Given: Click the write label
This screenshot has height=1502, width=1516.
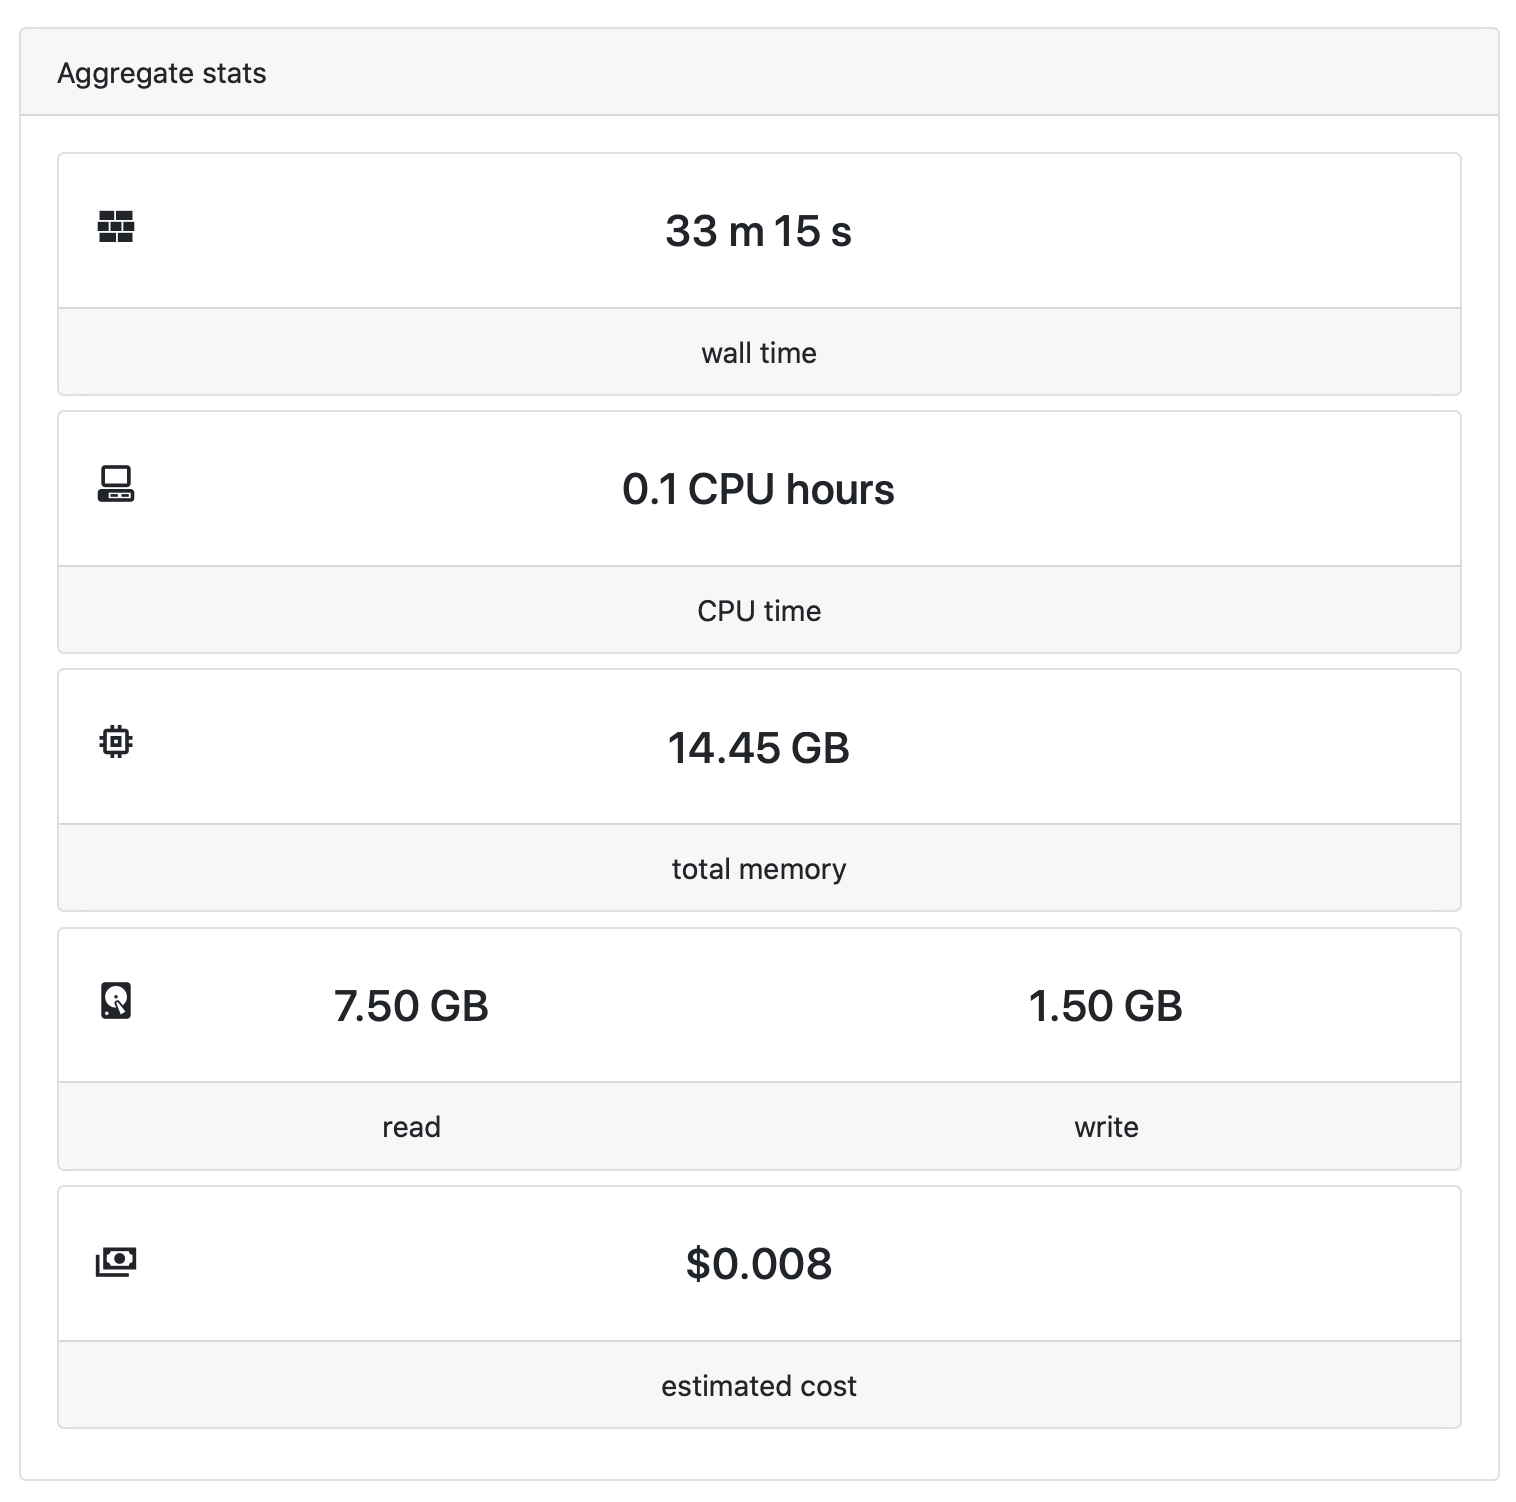Looking at the screenshot, I should pos(1106,1127).
